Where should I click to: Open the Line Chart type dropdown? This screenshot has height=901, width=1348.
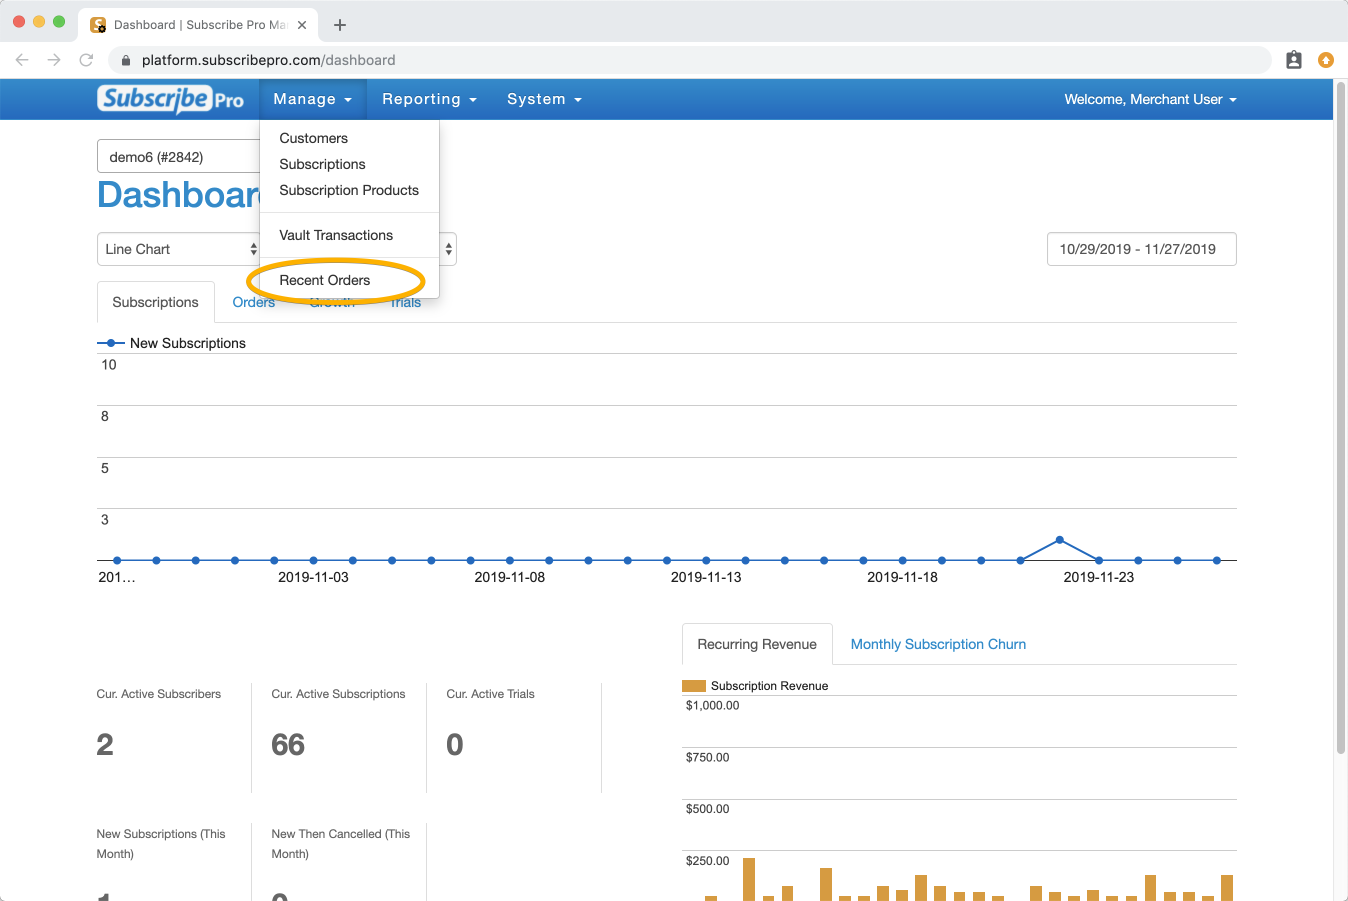tap(180, 249)
